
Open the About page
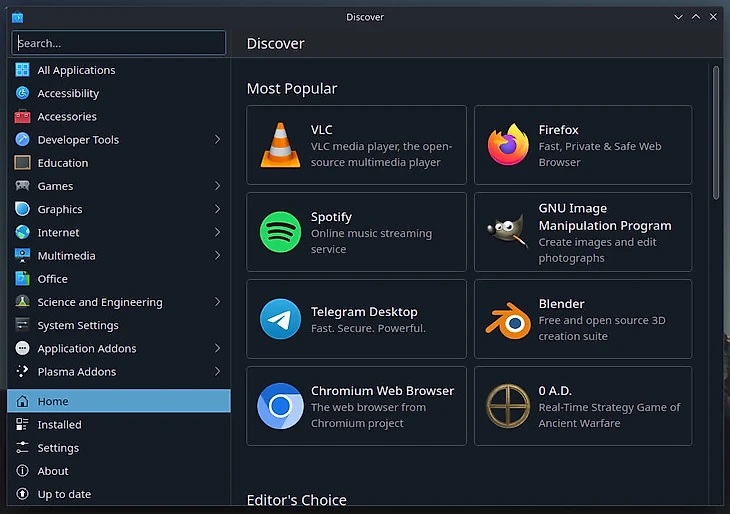click(x=53, y=471)
